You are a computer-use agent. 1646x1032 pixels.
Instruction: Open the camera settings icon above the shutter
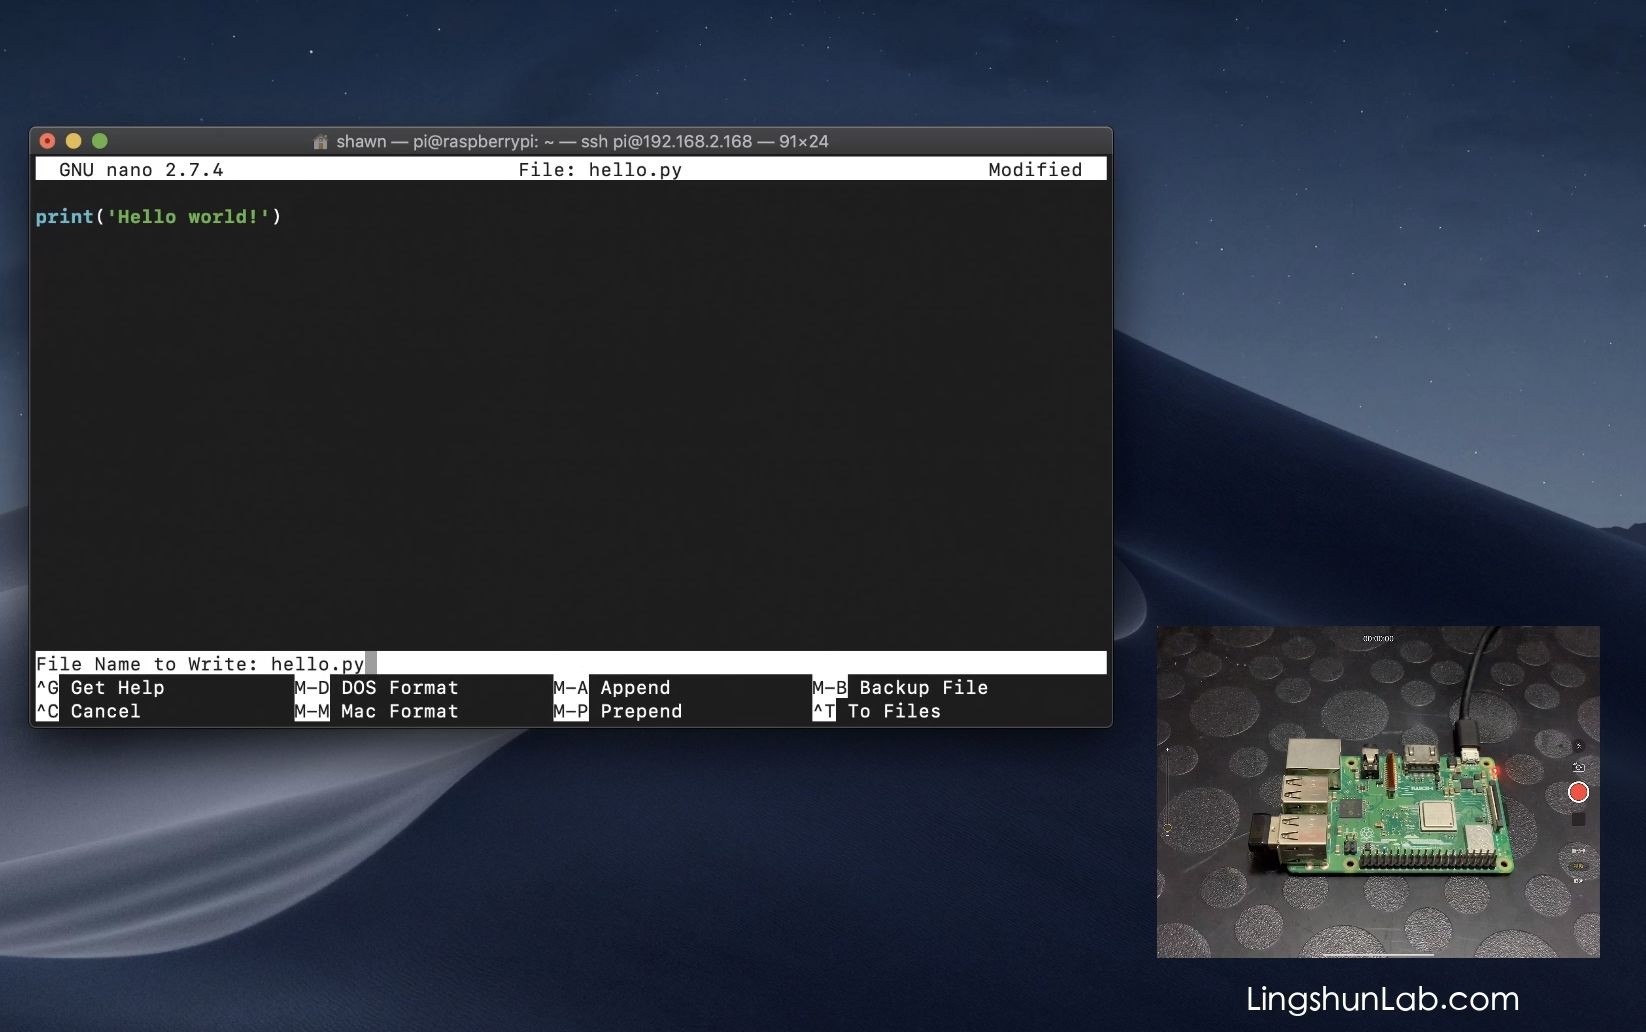click(x=1579, y=746)
